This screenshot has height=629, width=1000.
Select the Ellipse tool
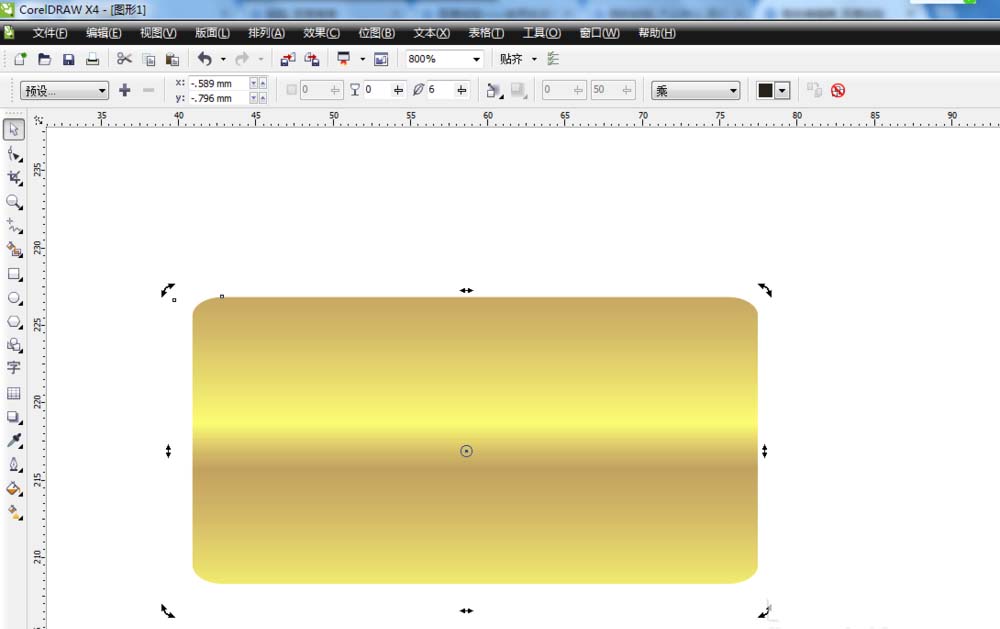pyautogui.click(x=14, y=298)
